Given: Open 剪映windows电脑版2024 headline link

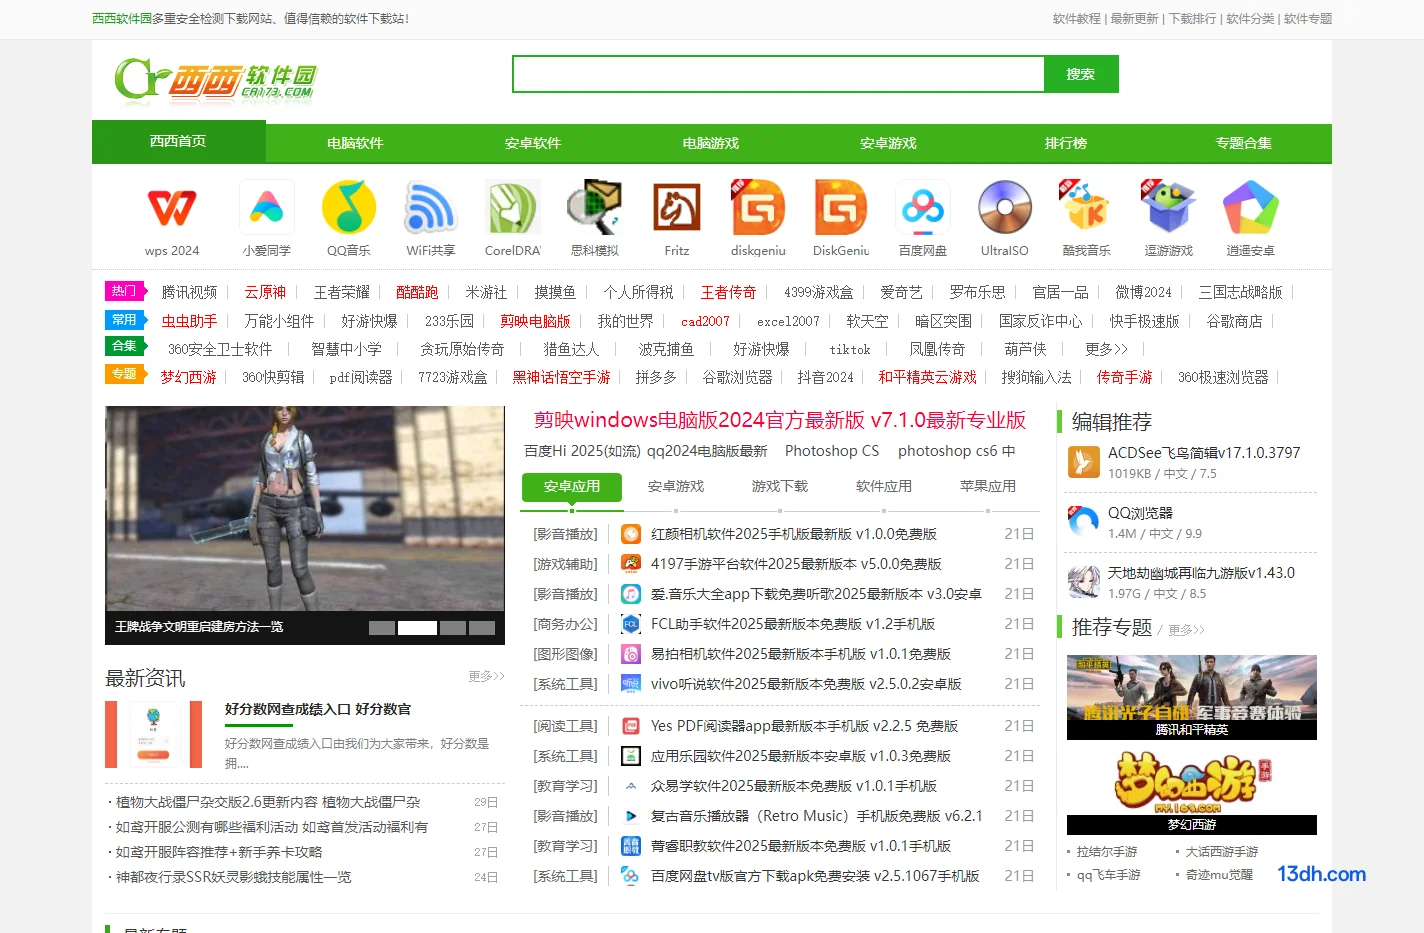Looking at the screenshot, I should [x=780, y=420].
